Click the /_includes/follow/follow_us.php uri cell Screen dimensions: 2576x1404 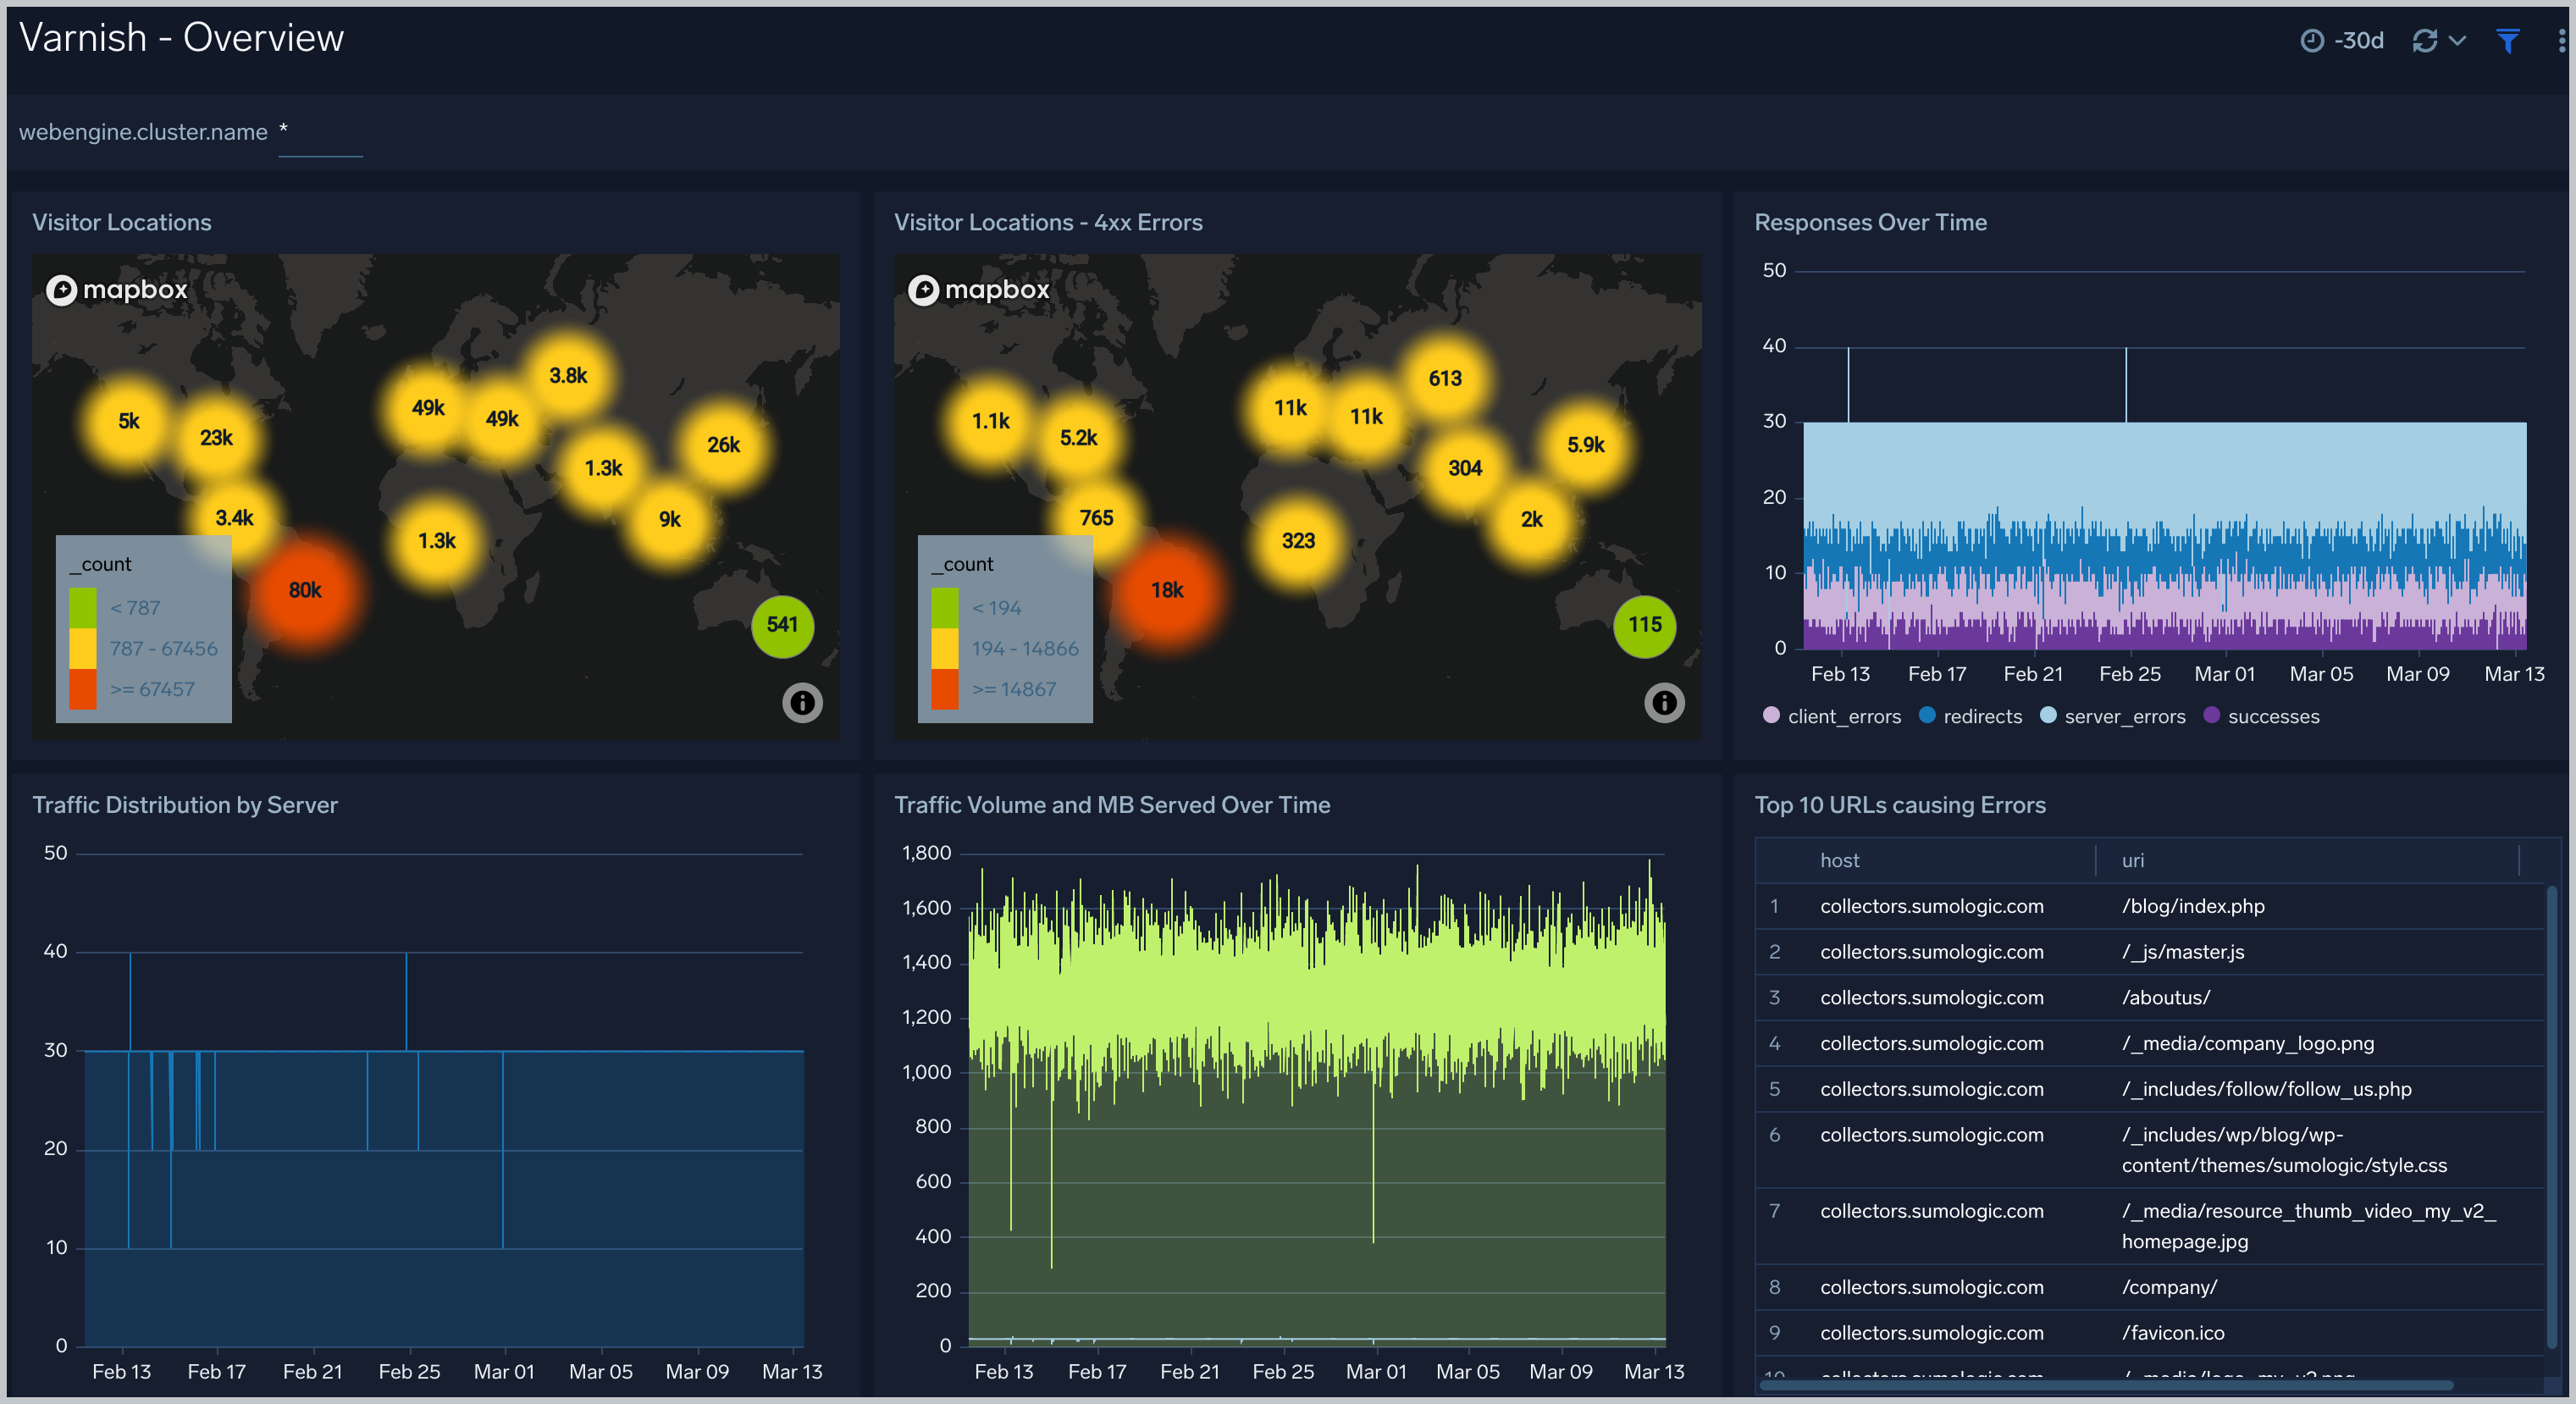[2266, 1090]
